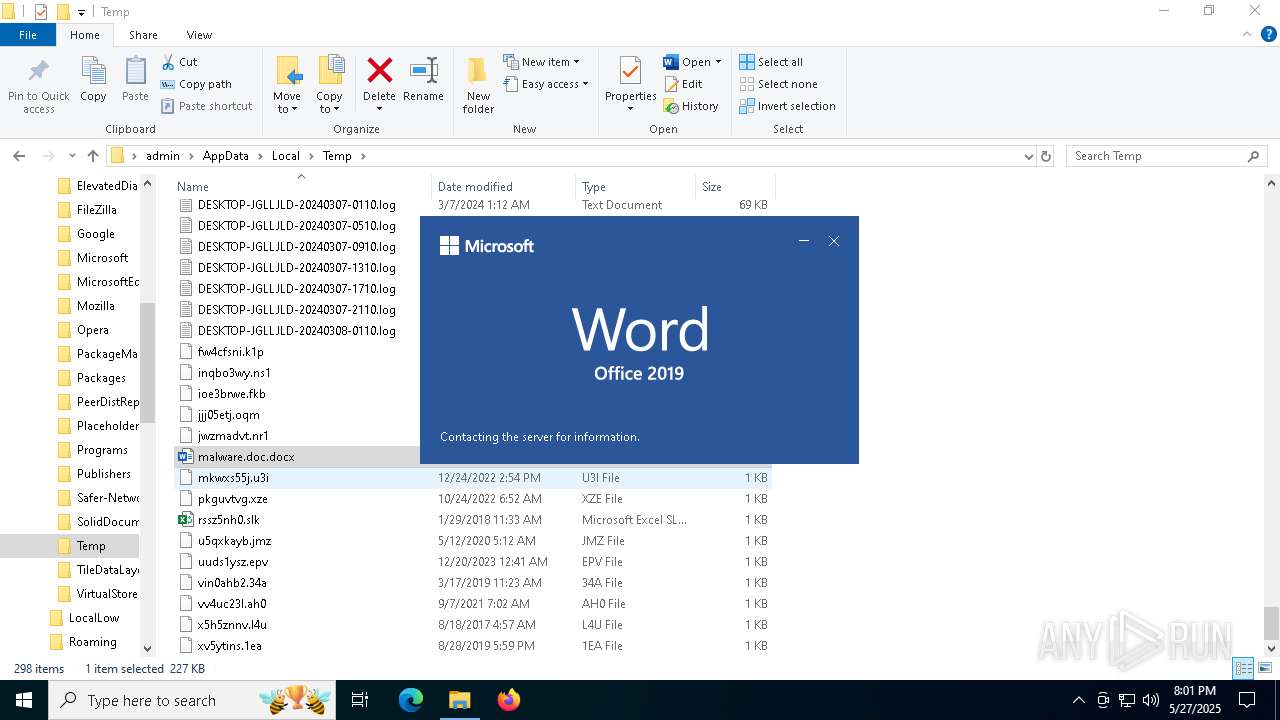
Task: Click the Edit command
Action: click(683, 84)
